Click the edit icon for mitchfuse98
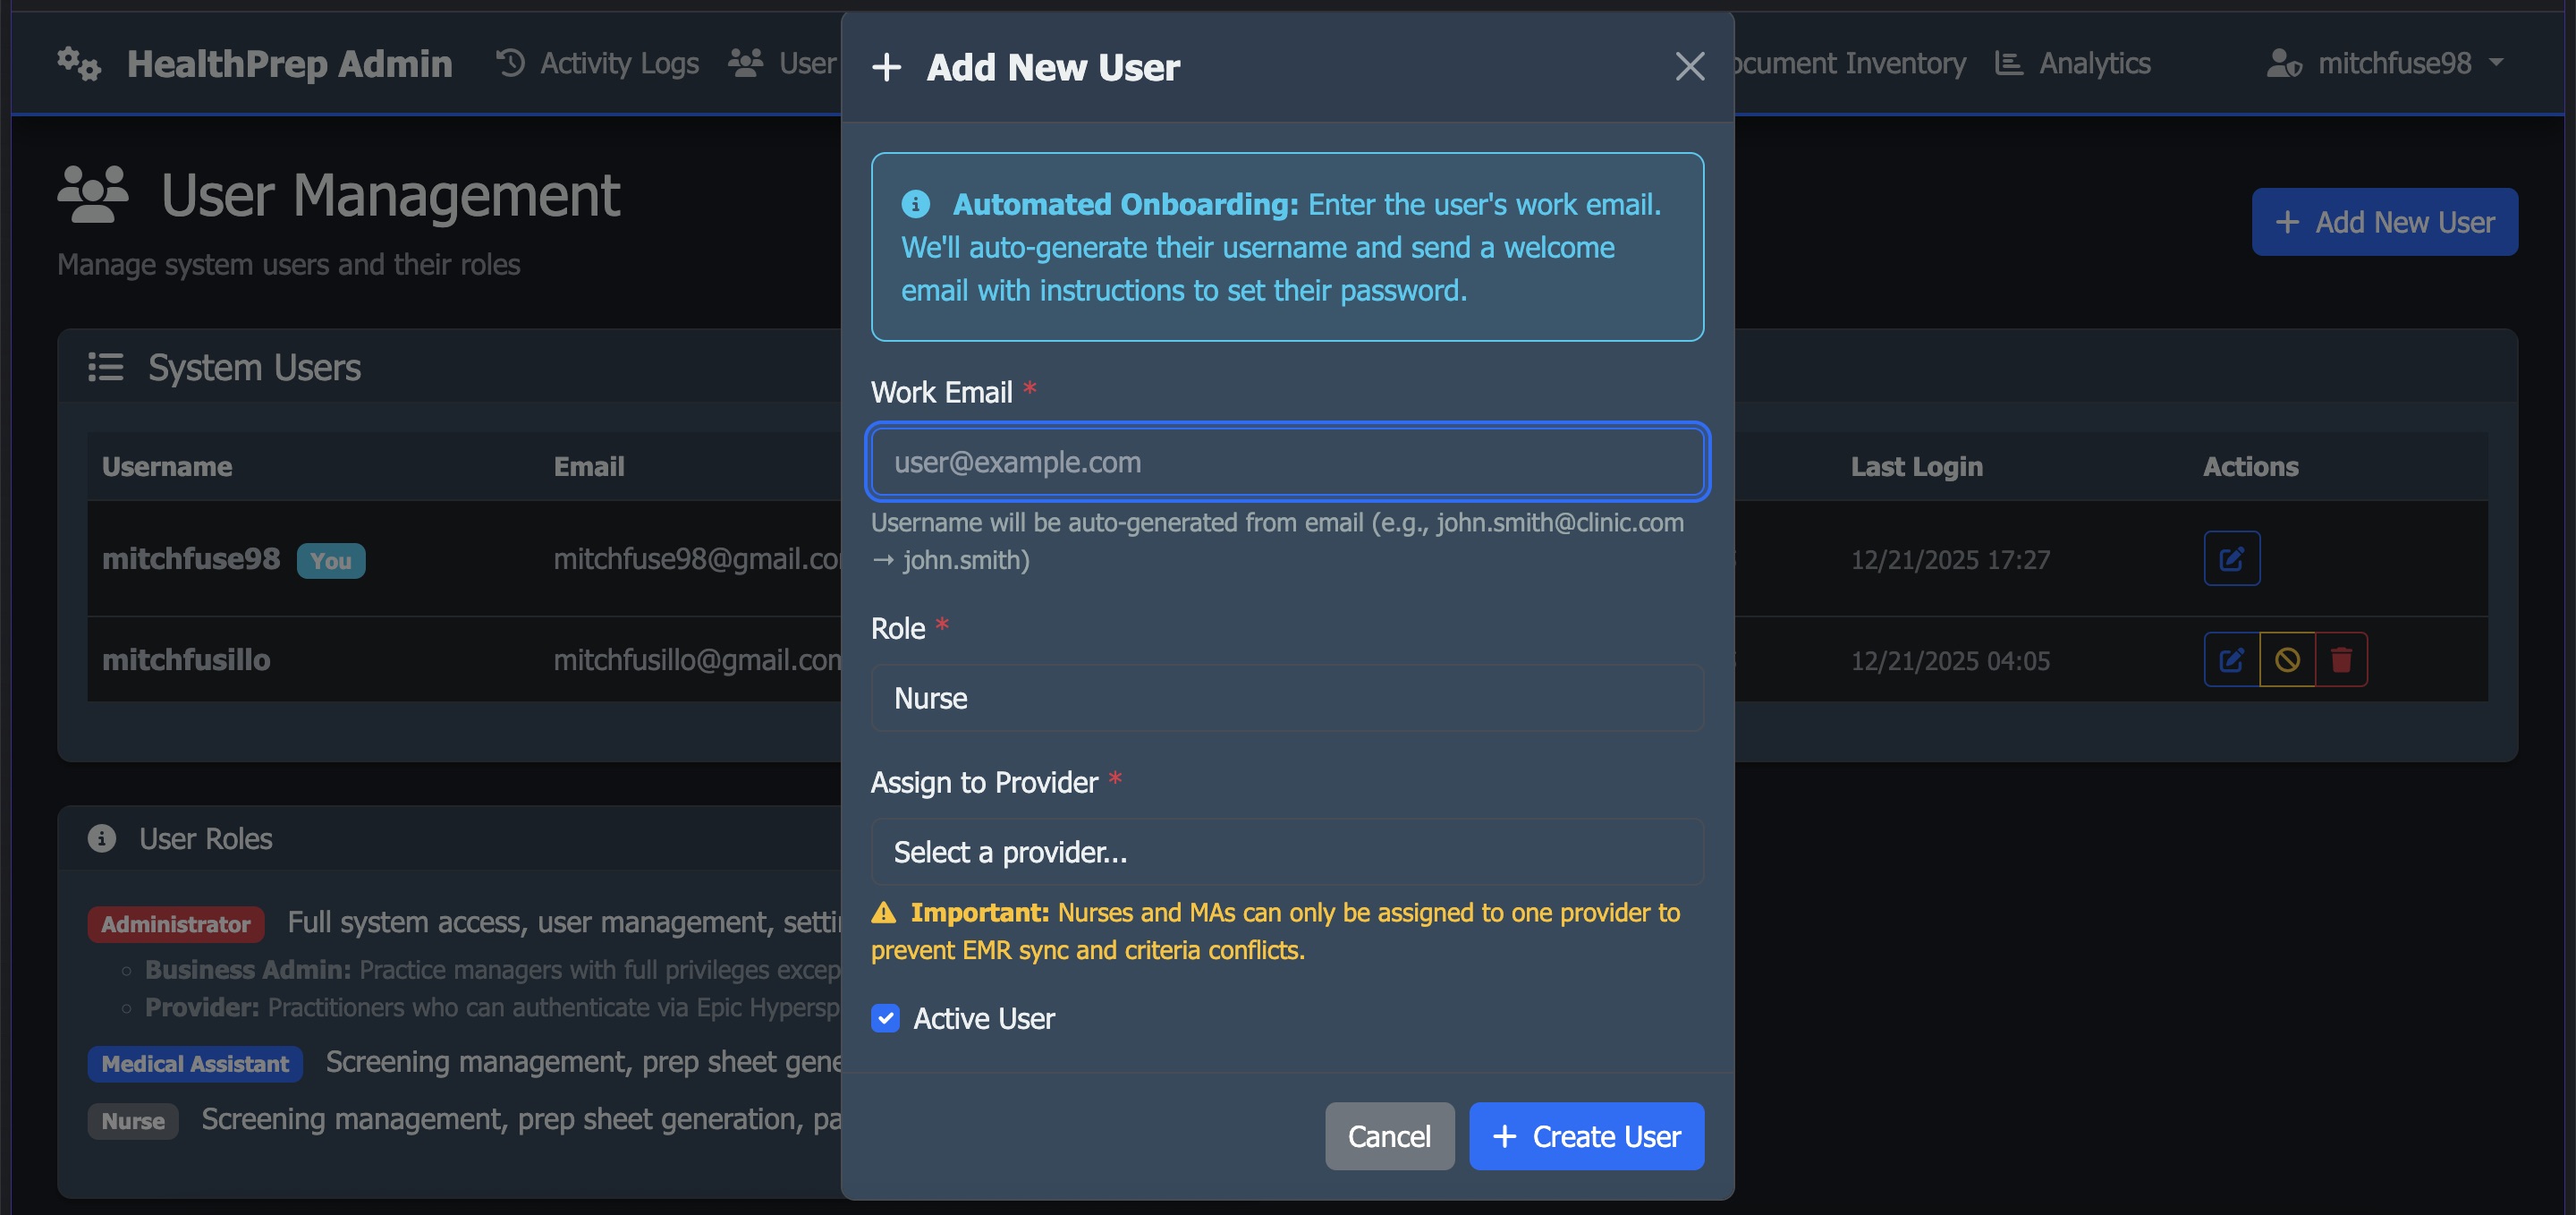 tap(2232, 558)
